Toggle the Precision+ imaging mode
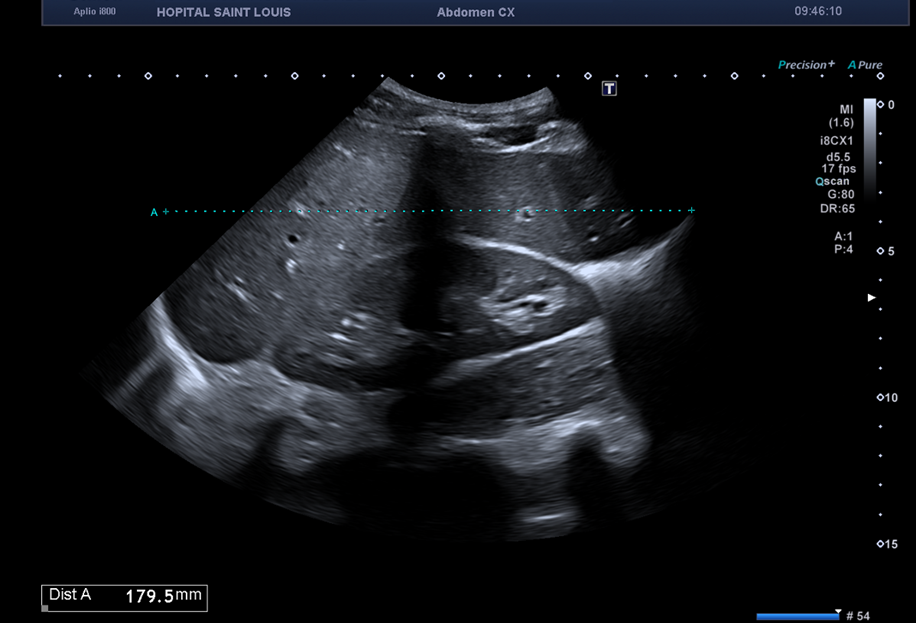 click(806, 65)
